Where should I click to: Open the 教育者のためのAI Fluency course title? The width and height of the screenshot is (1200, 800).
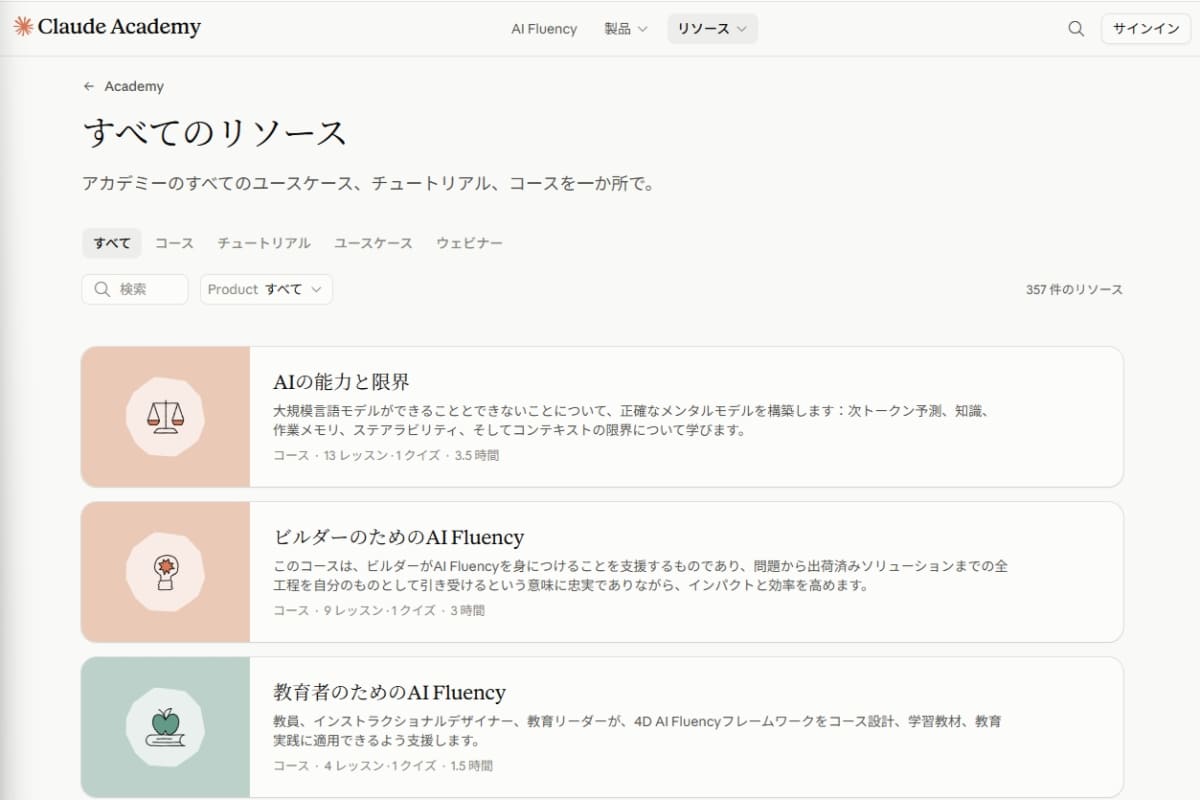390,692
